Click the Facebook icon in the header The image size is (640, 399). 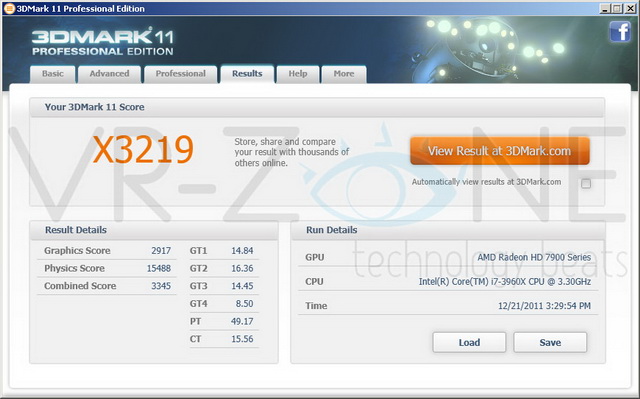[620, 32]
